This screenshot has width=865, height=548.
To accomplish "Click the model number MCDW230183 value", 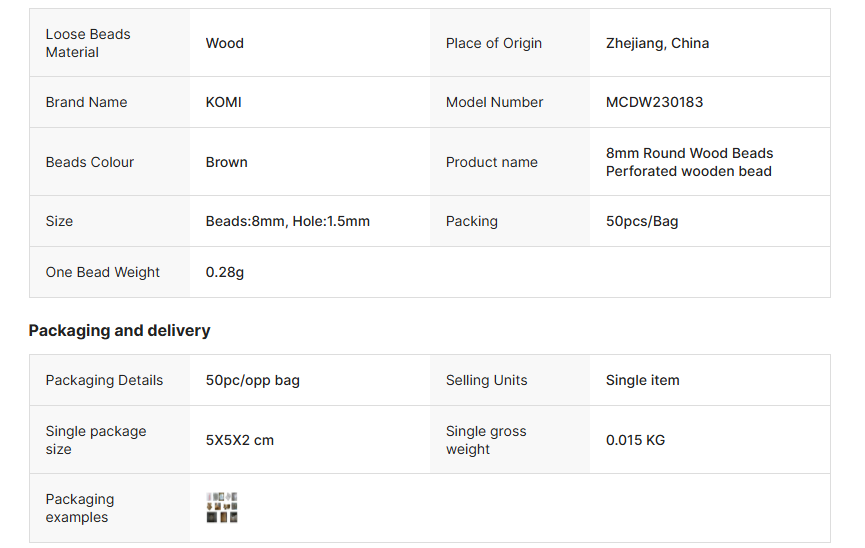I will (654, 102).
